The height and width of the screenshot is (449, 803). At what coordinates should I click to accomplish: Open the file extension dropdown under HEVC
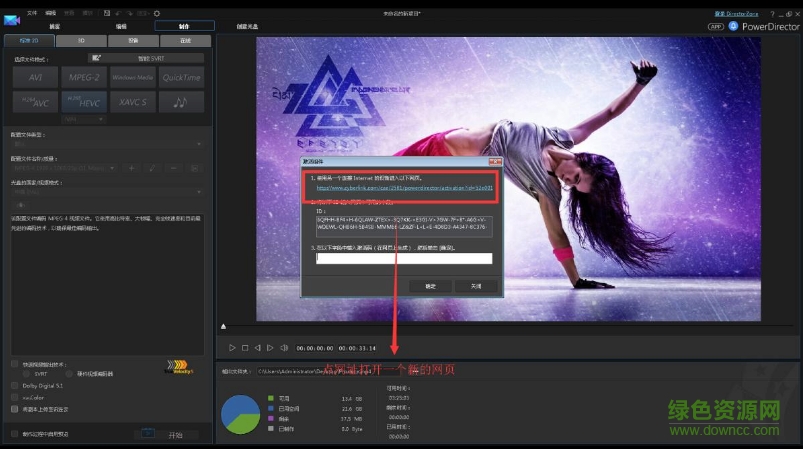click(x=84, y=119)
